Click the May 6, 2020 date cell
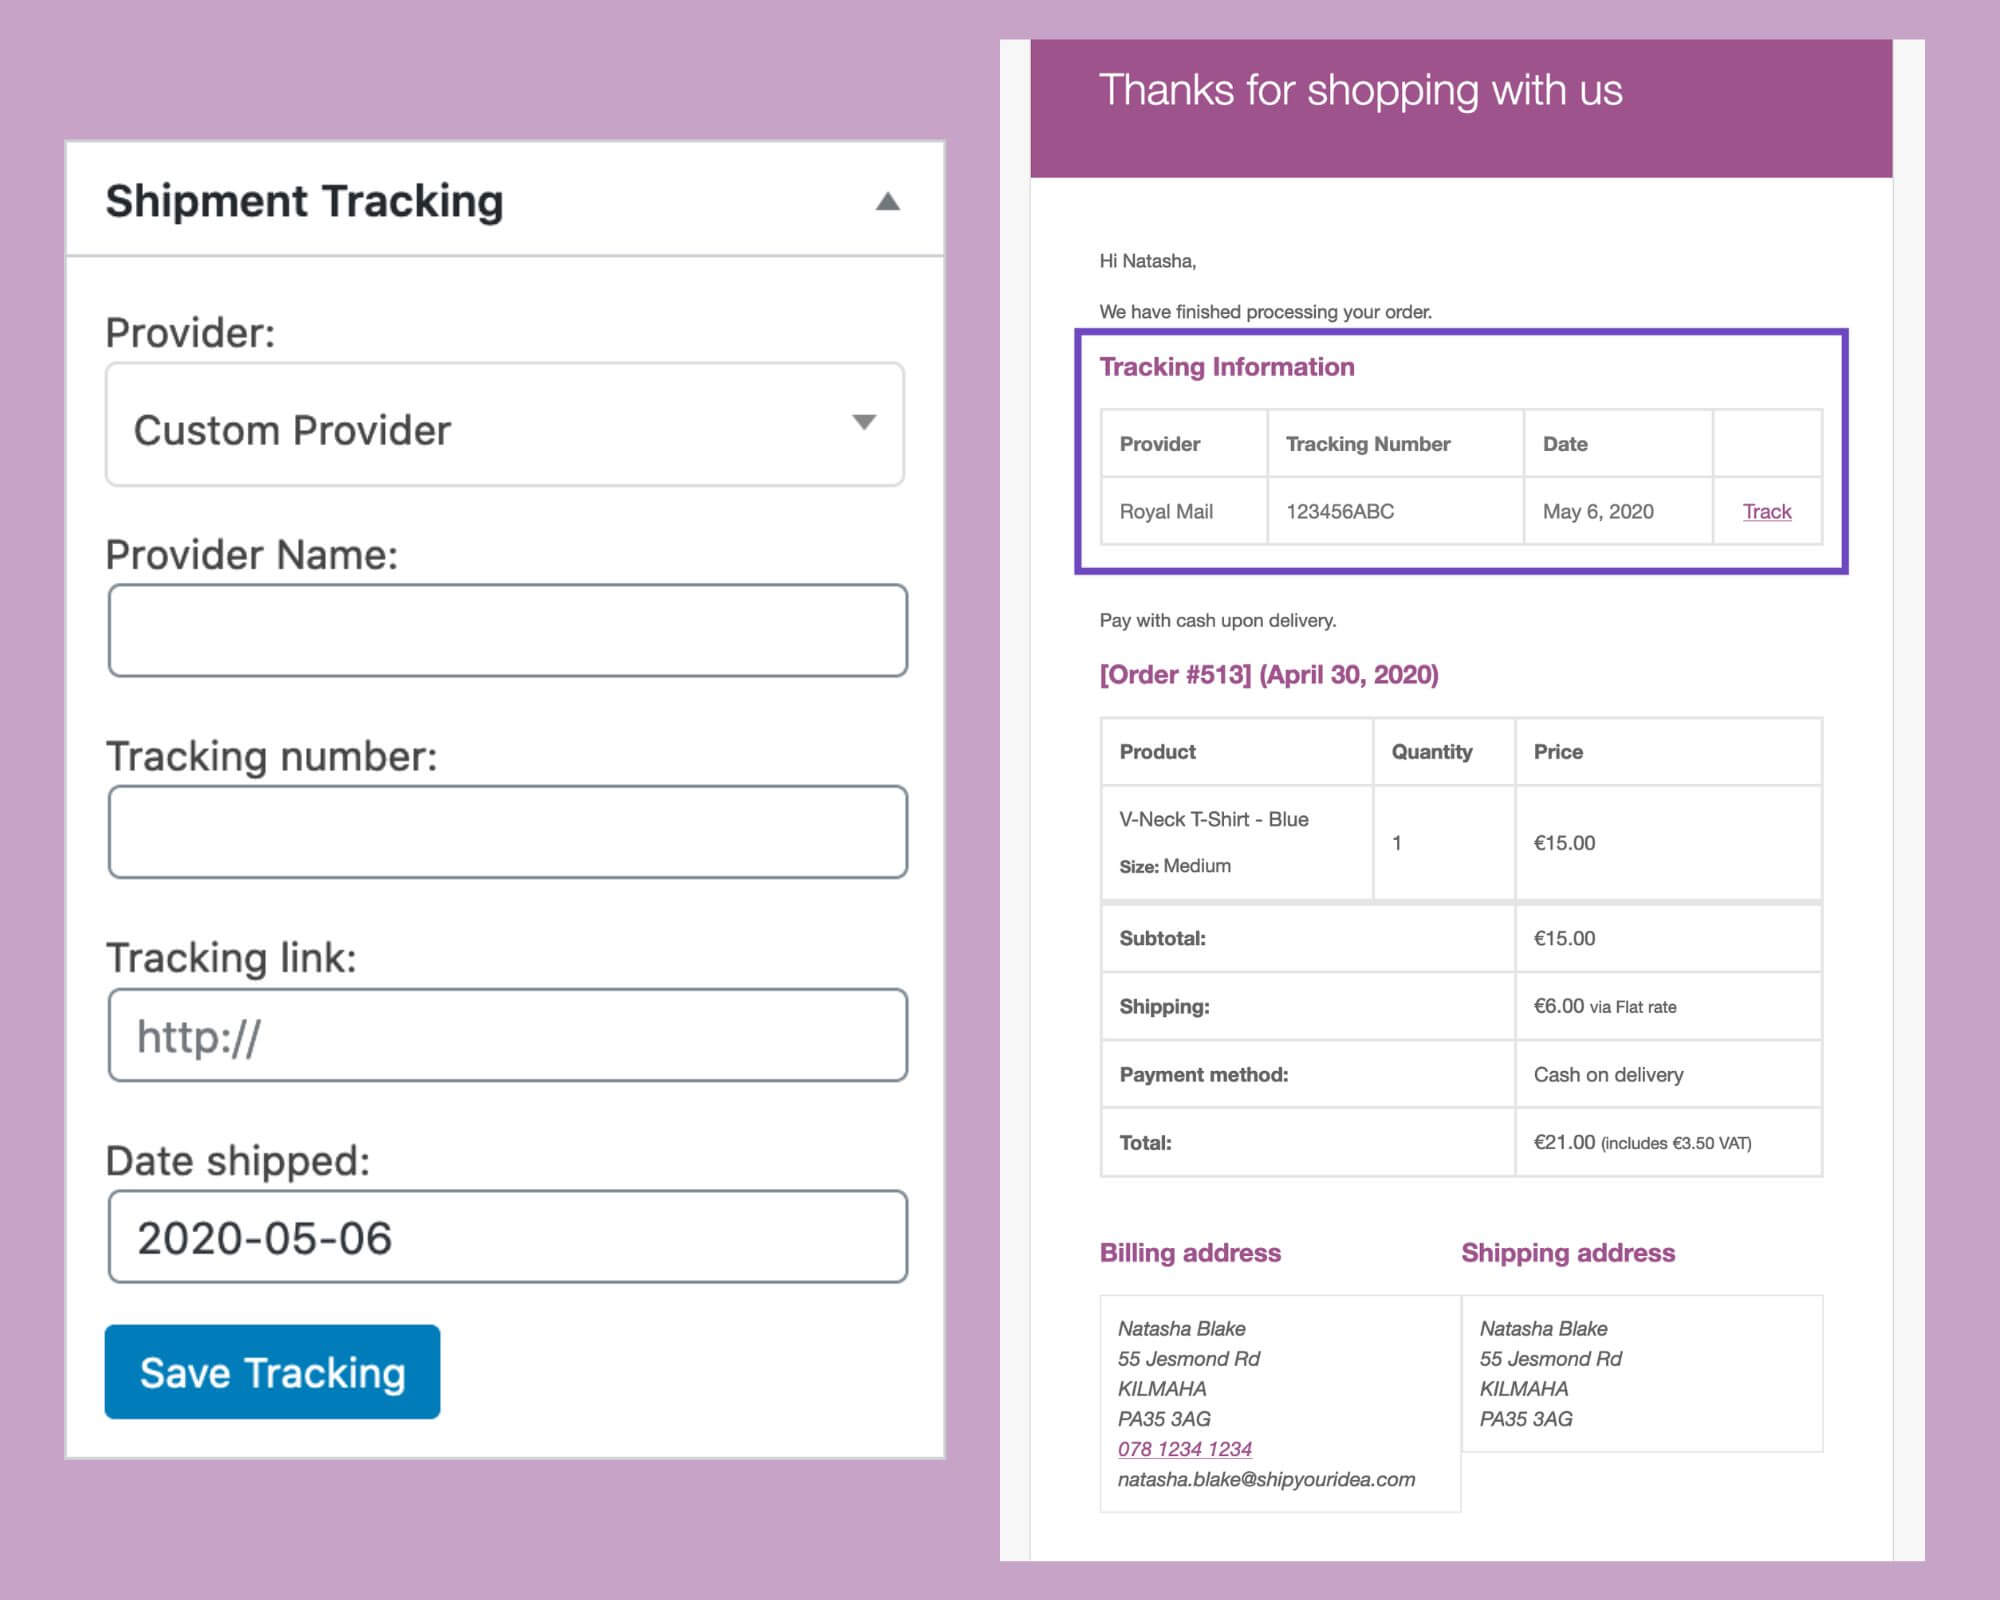This screenshot has height=1600, width=2000. [1598, 512]
